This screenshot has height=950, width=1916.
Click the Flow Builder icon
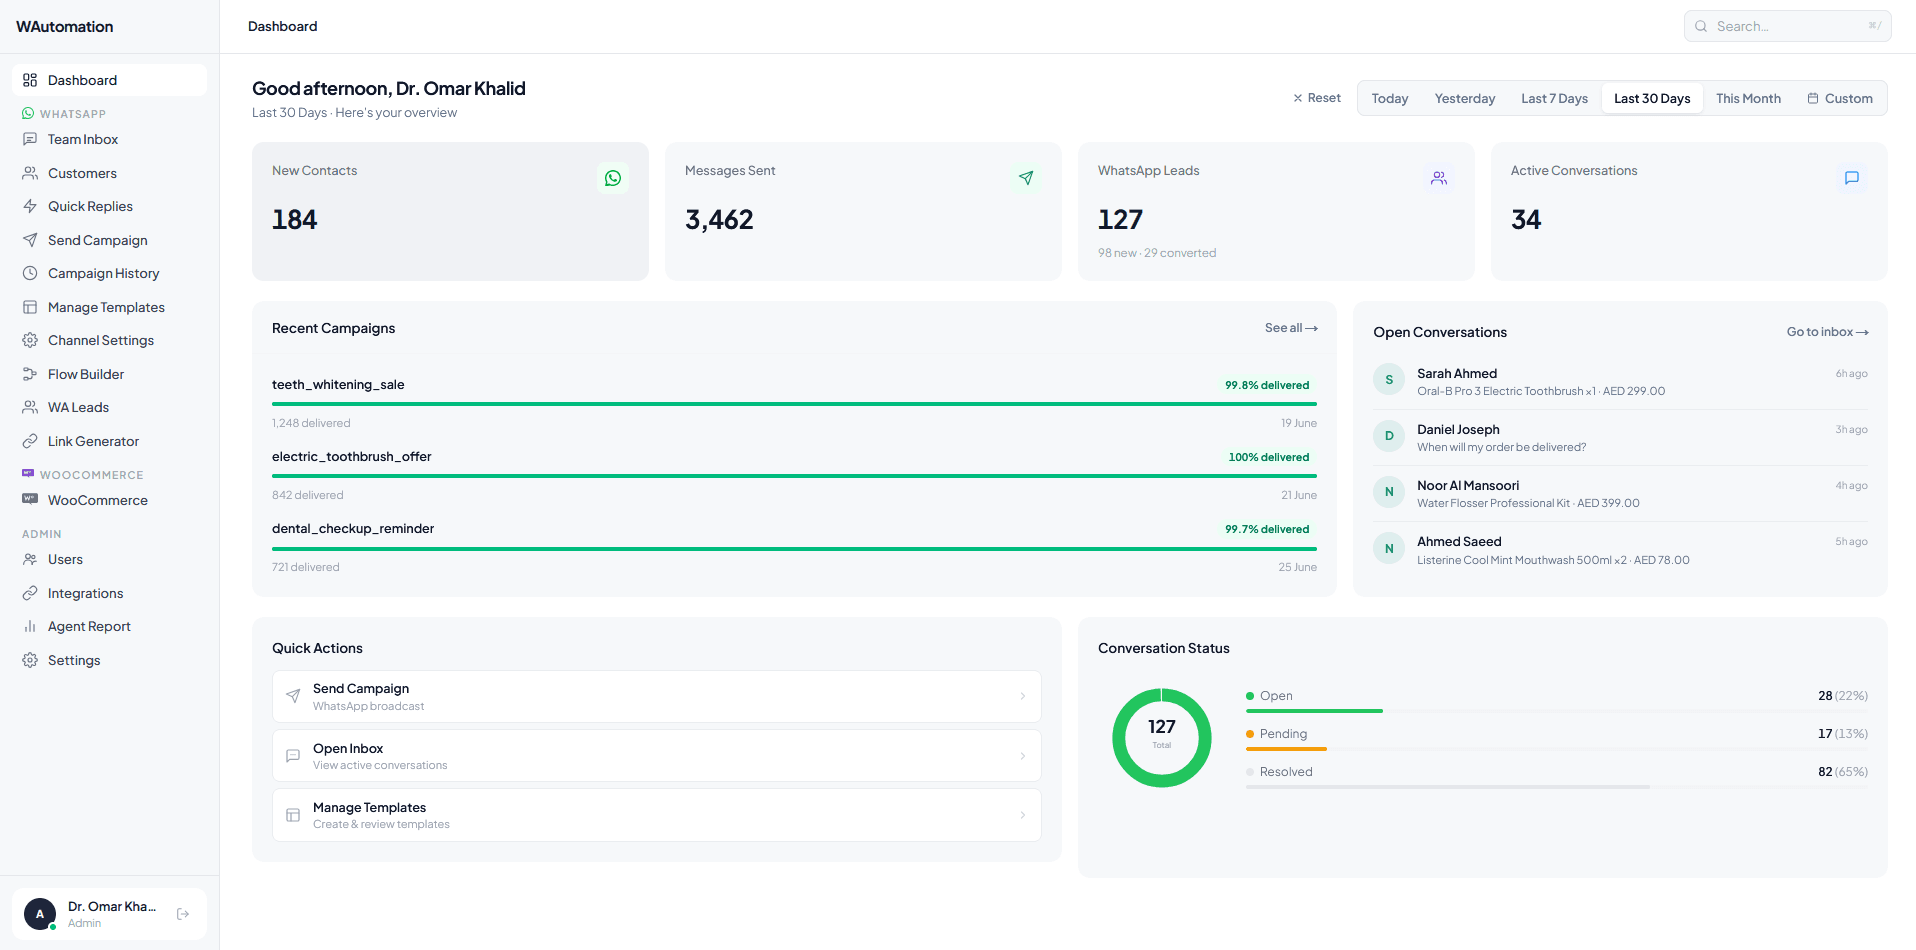[30, 374]
